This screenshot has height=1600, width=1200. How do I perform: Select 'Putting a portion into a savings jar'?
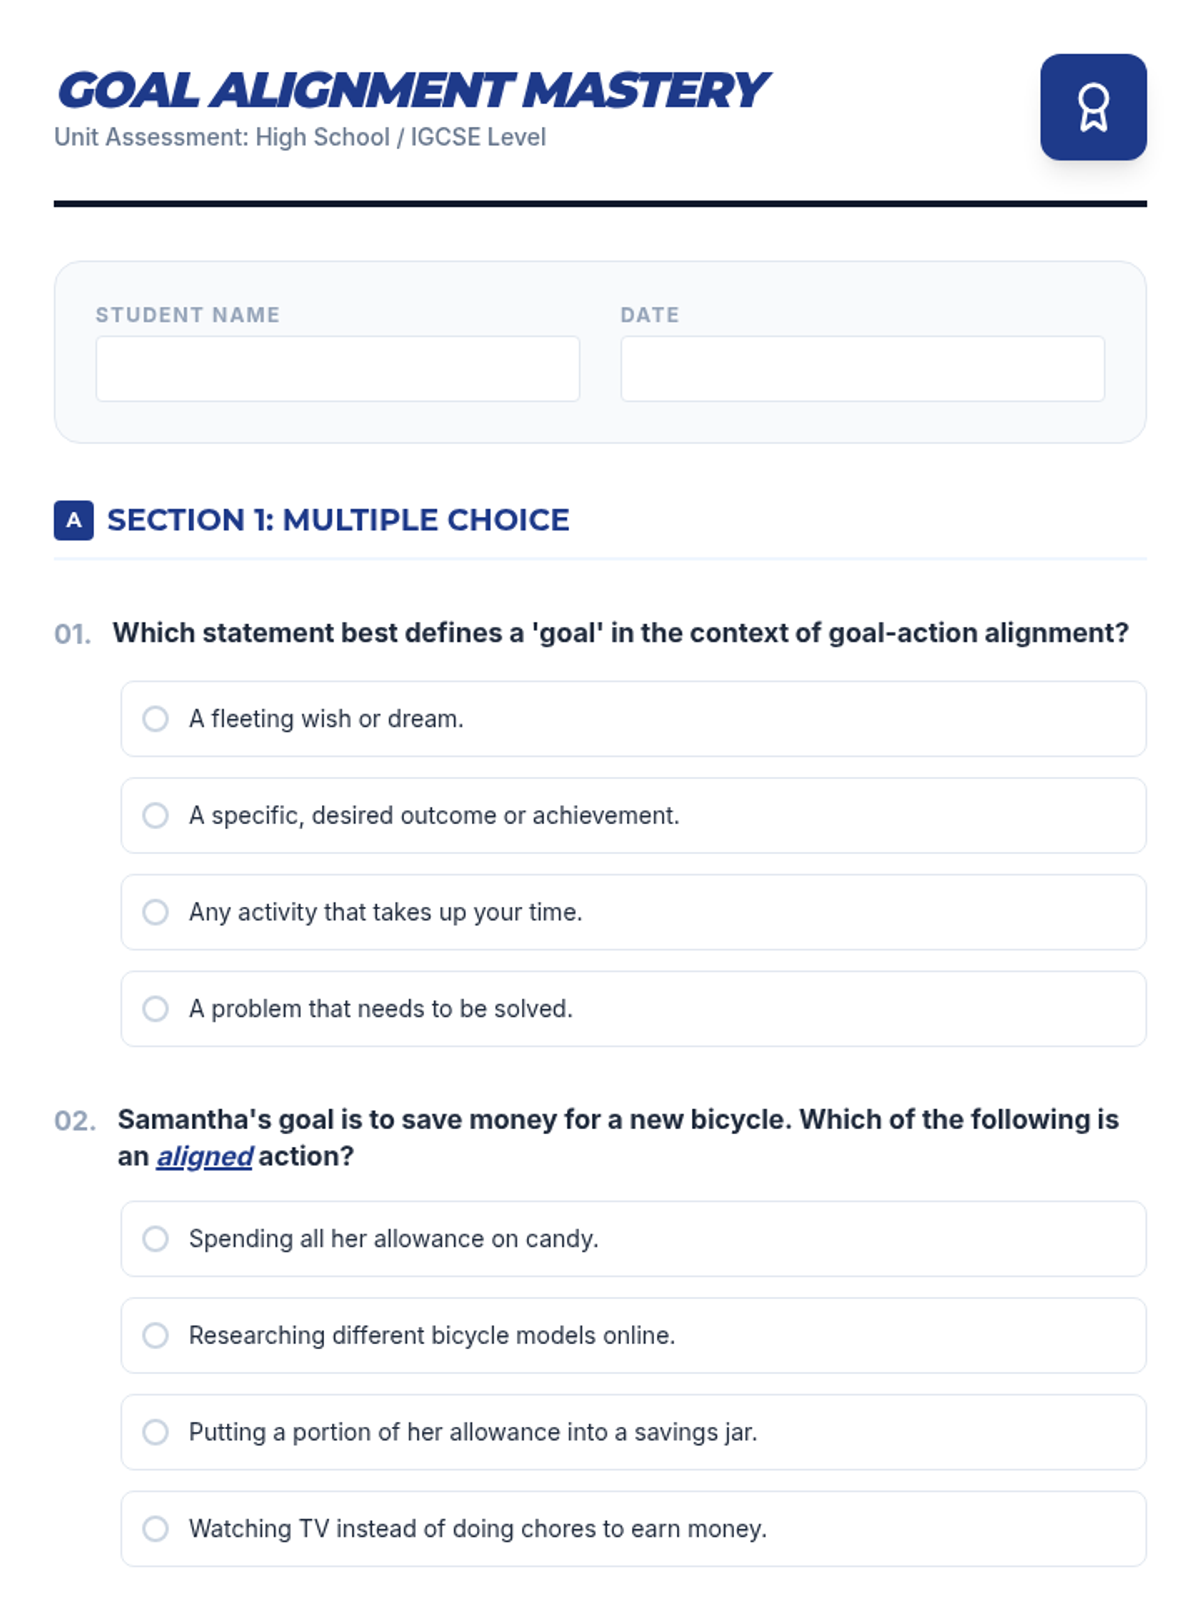coord(156,1432)
